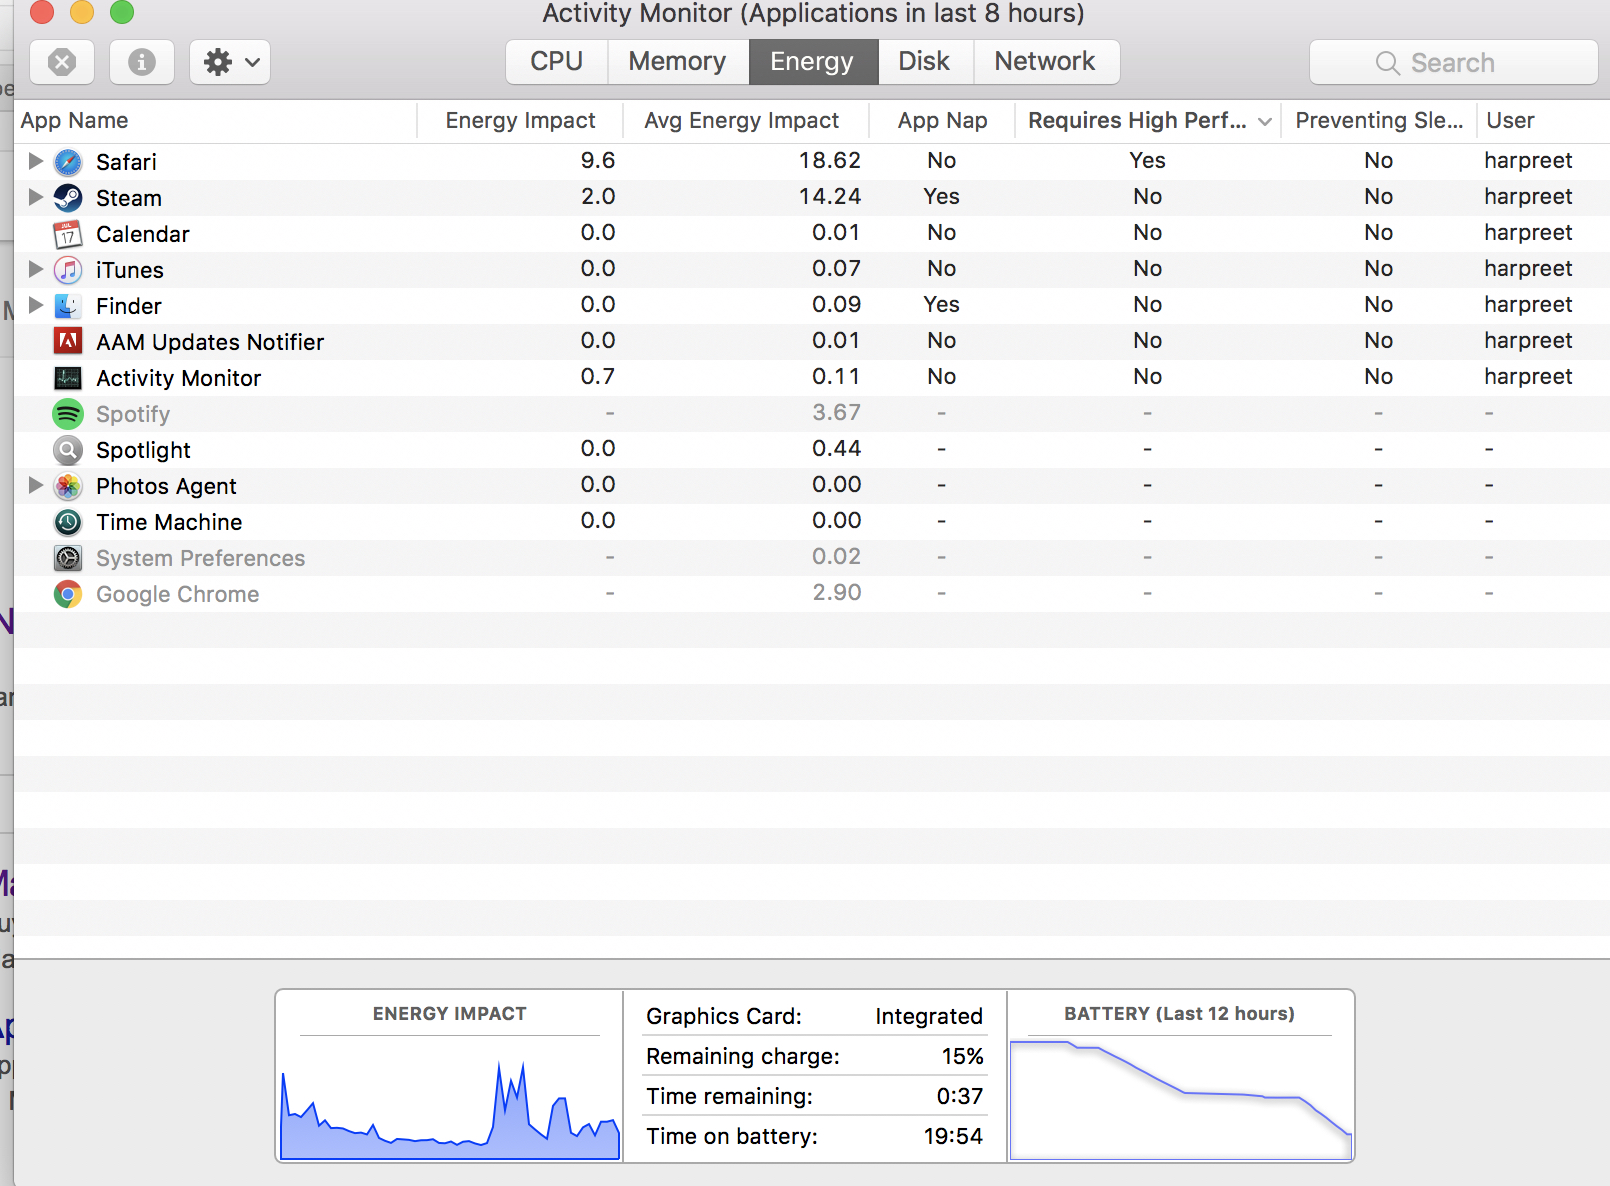Click the Spotify green icon
Image resolution: width=1610 pixels, height=1186 pixels.
pyautogui.click(x=68, y=414)
